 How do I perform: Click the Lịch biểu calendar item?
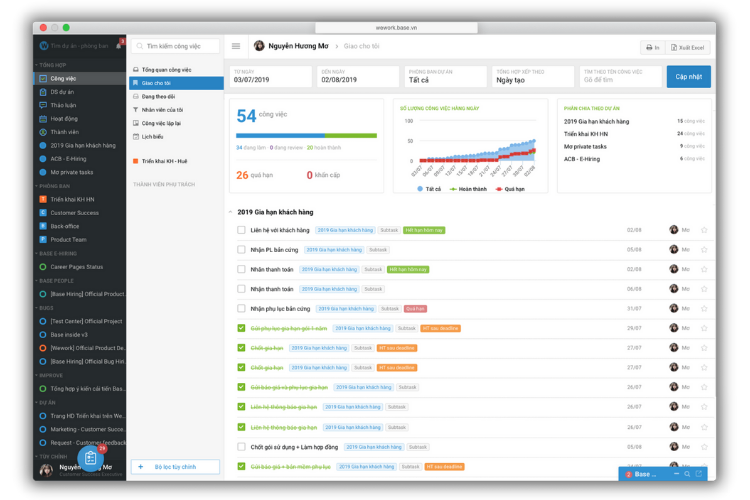click(x=152, y=136)
